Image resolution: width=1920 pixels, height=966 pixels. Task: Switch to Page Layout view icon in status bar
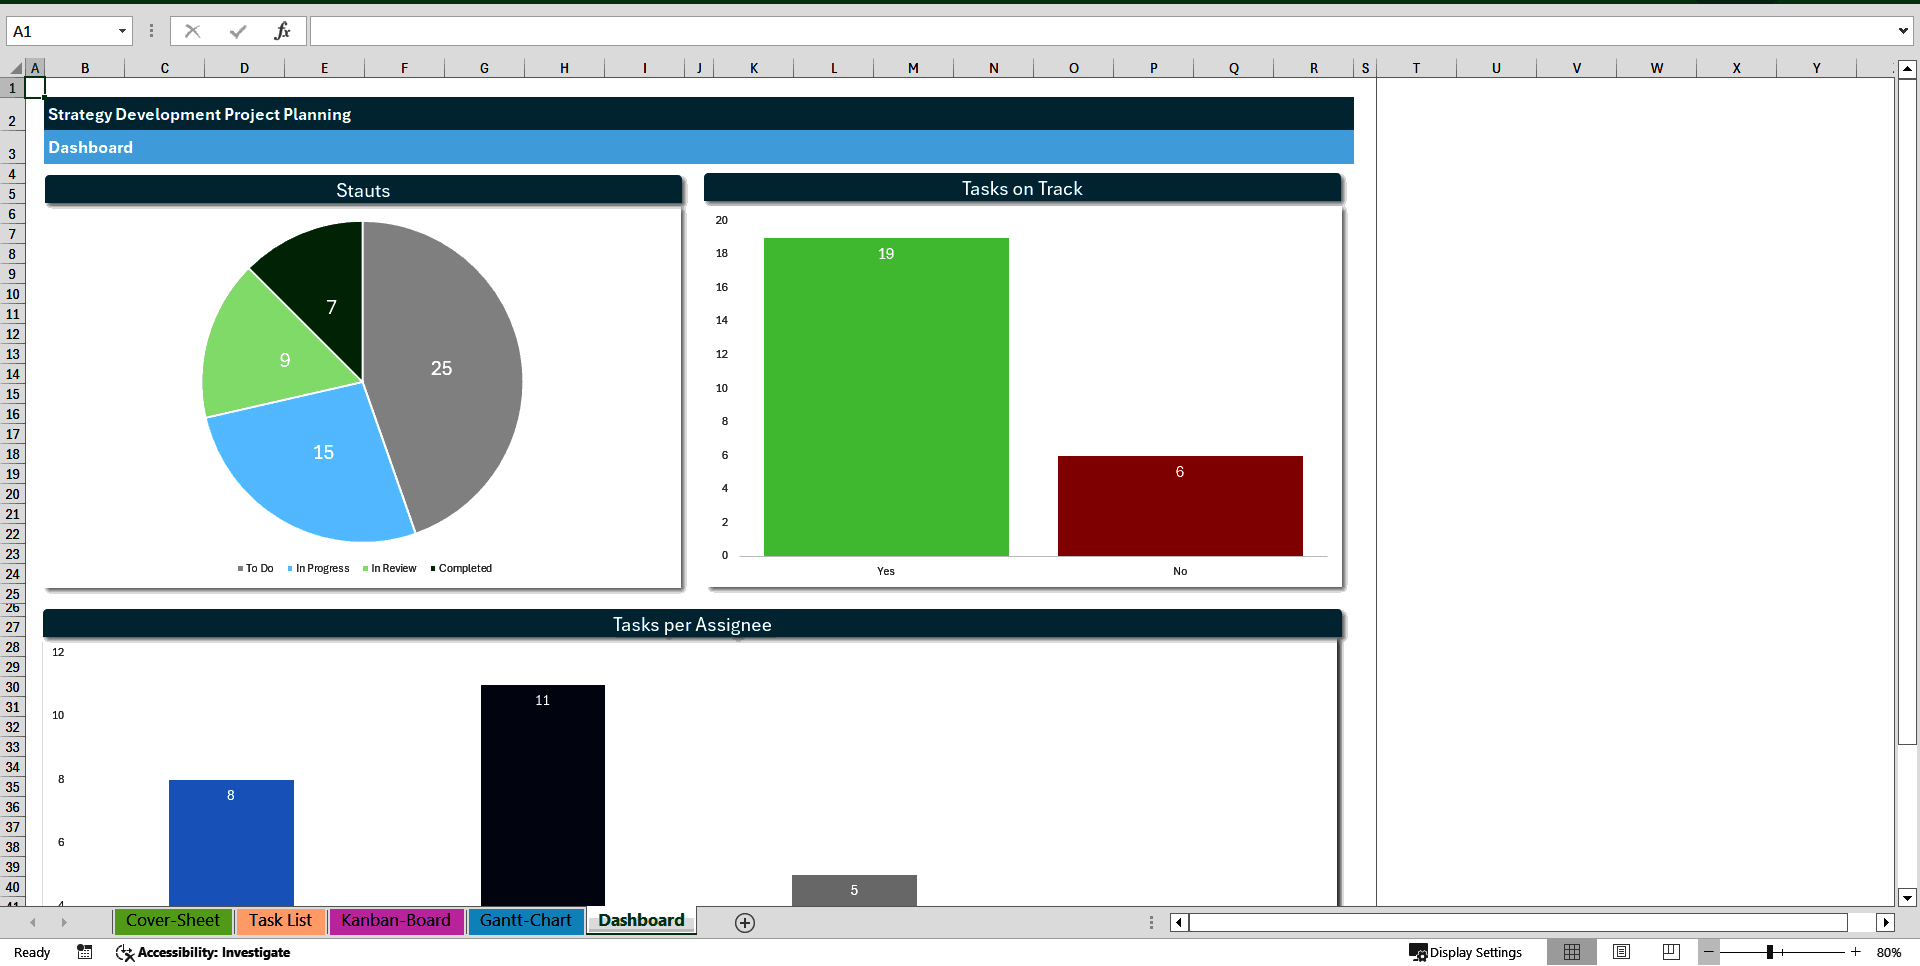(x=1622, y=952)
